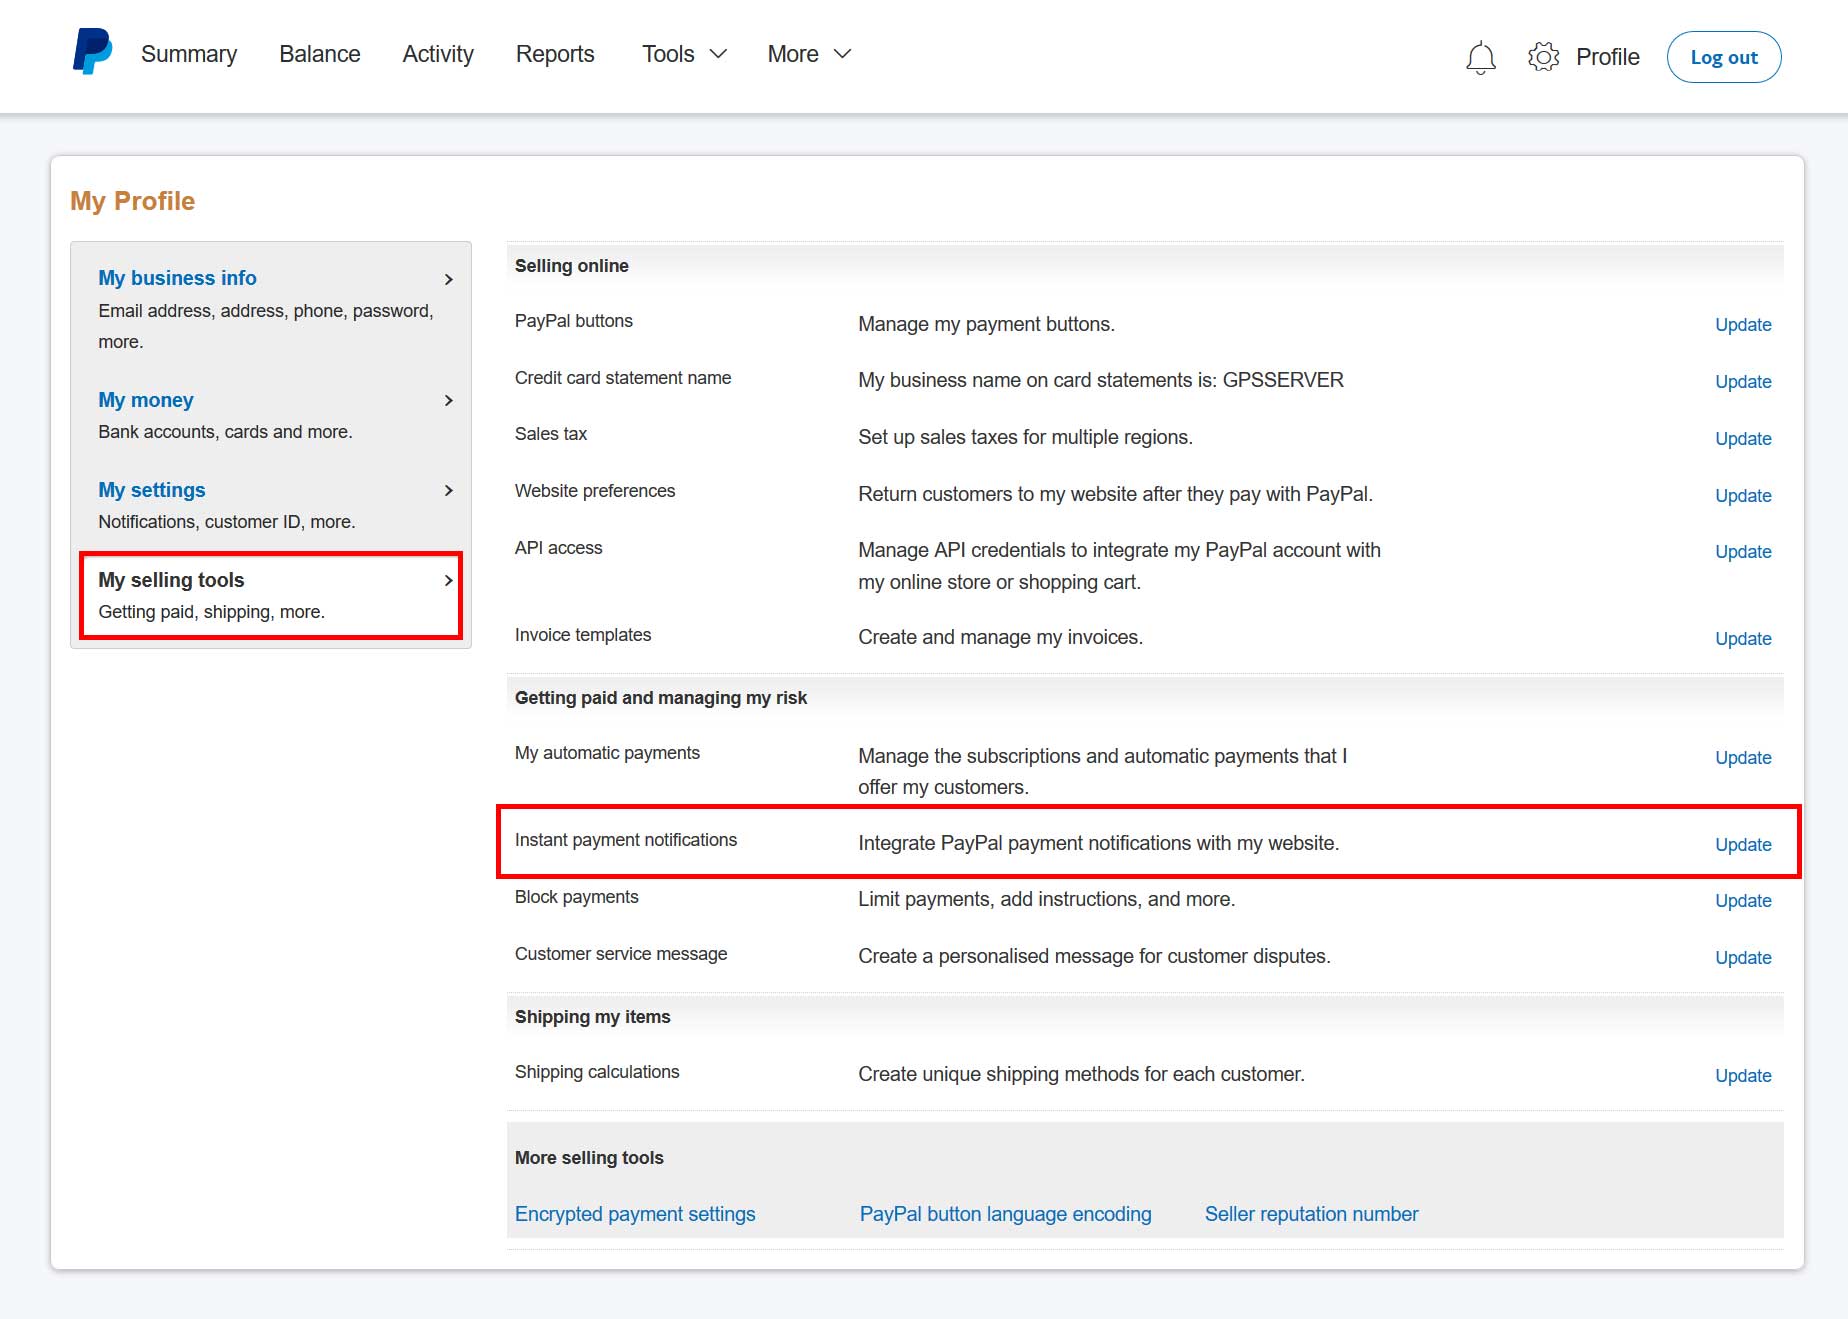Viewport: 1848px width, 1319px height.
Task: Click the 'My automatic payments' label
Action: tap(607, 753)
